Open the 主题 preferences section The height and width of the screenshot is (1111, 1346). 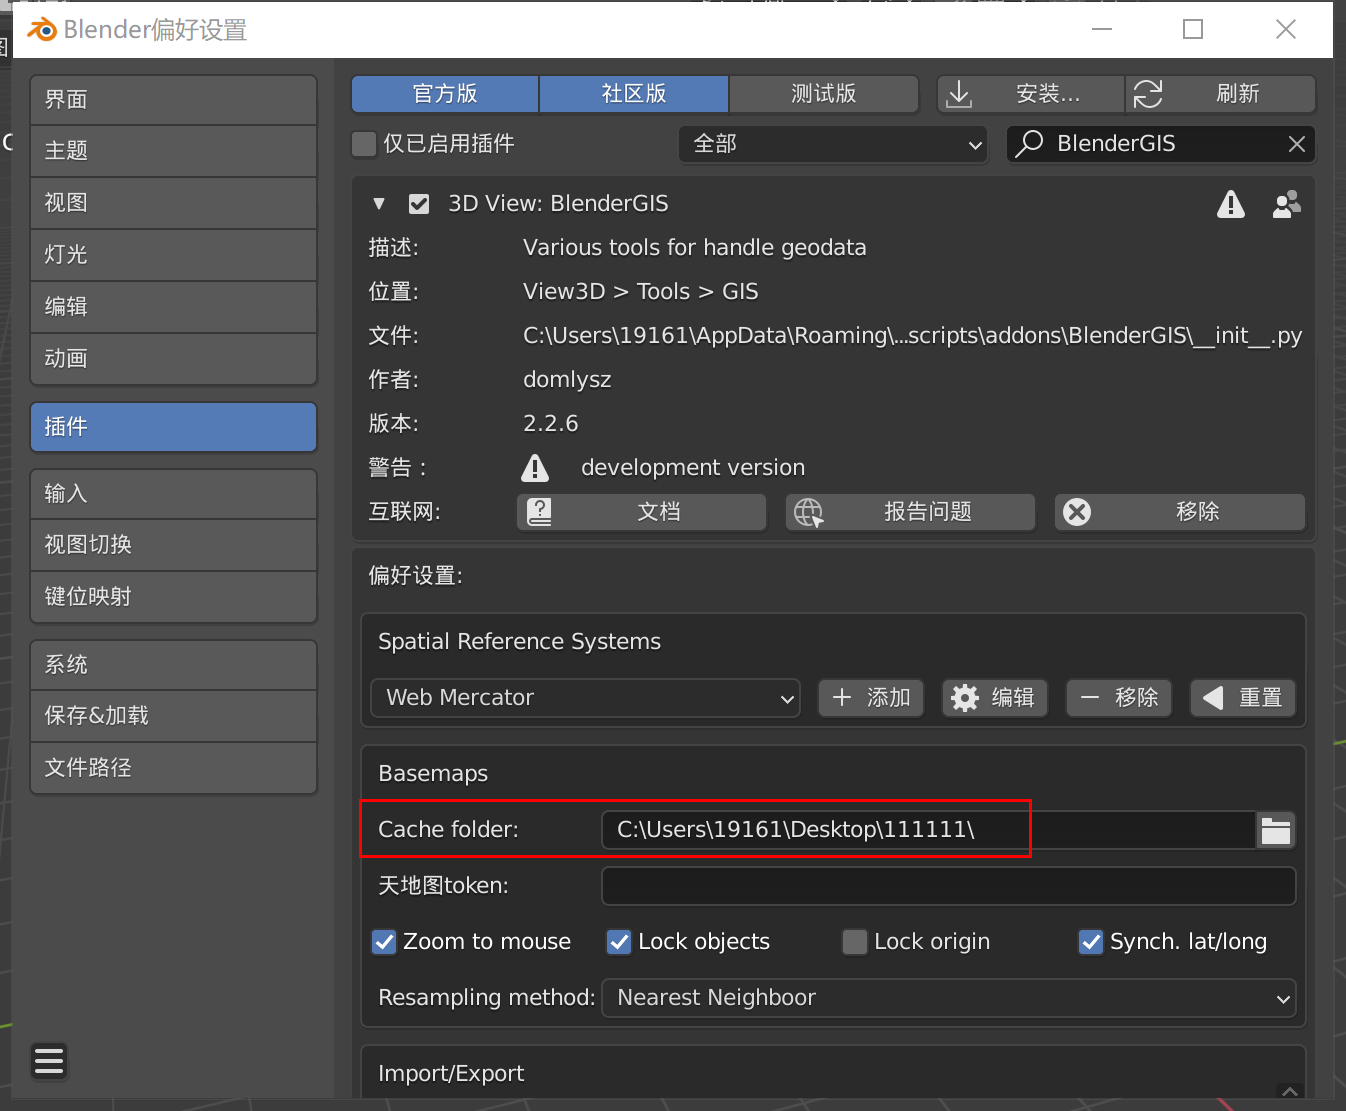(x=174, y=151)
